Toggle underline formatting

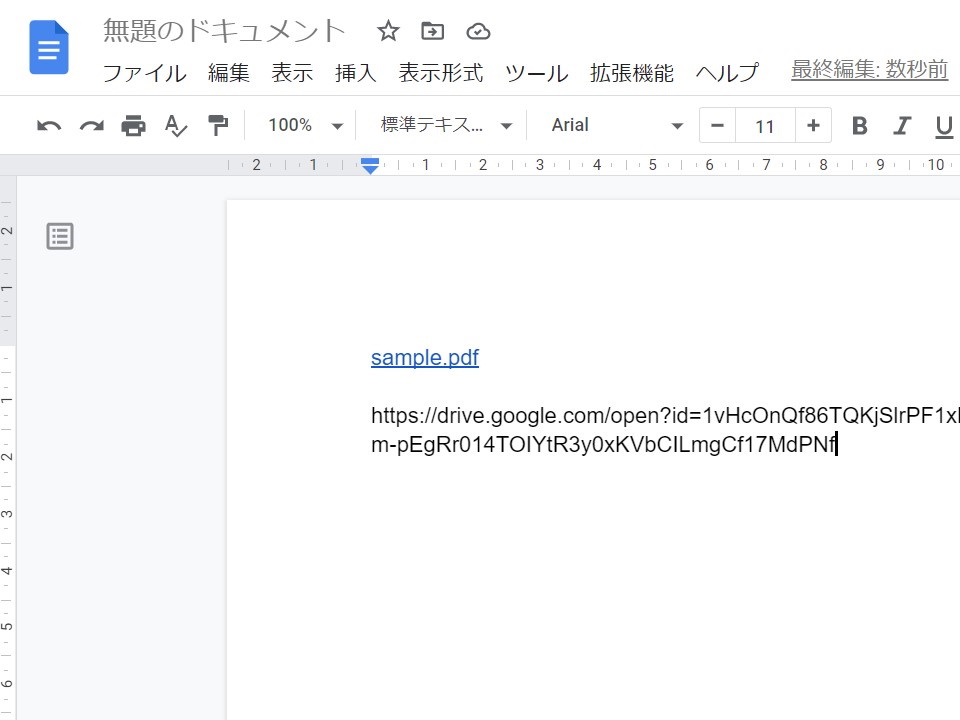[944, 125]
